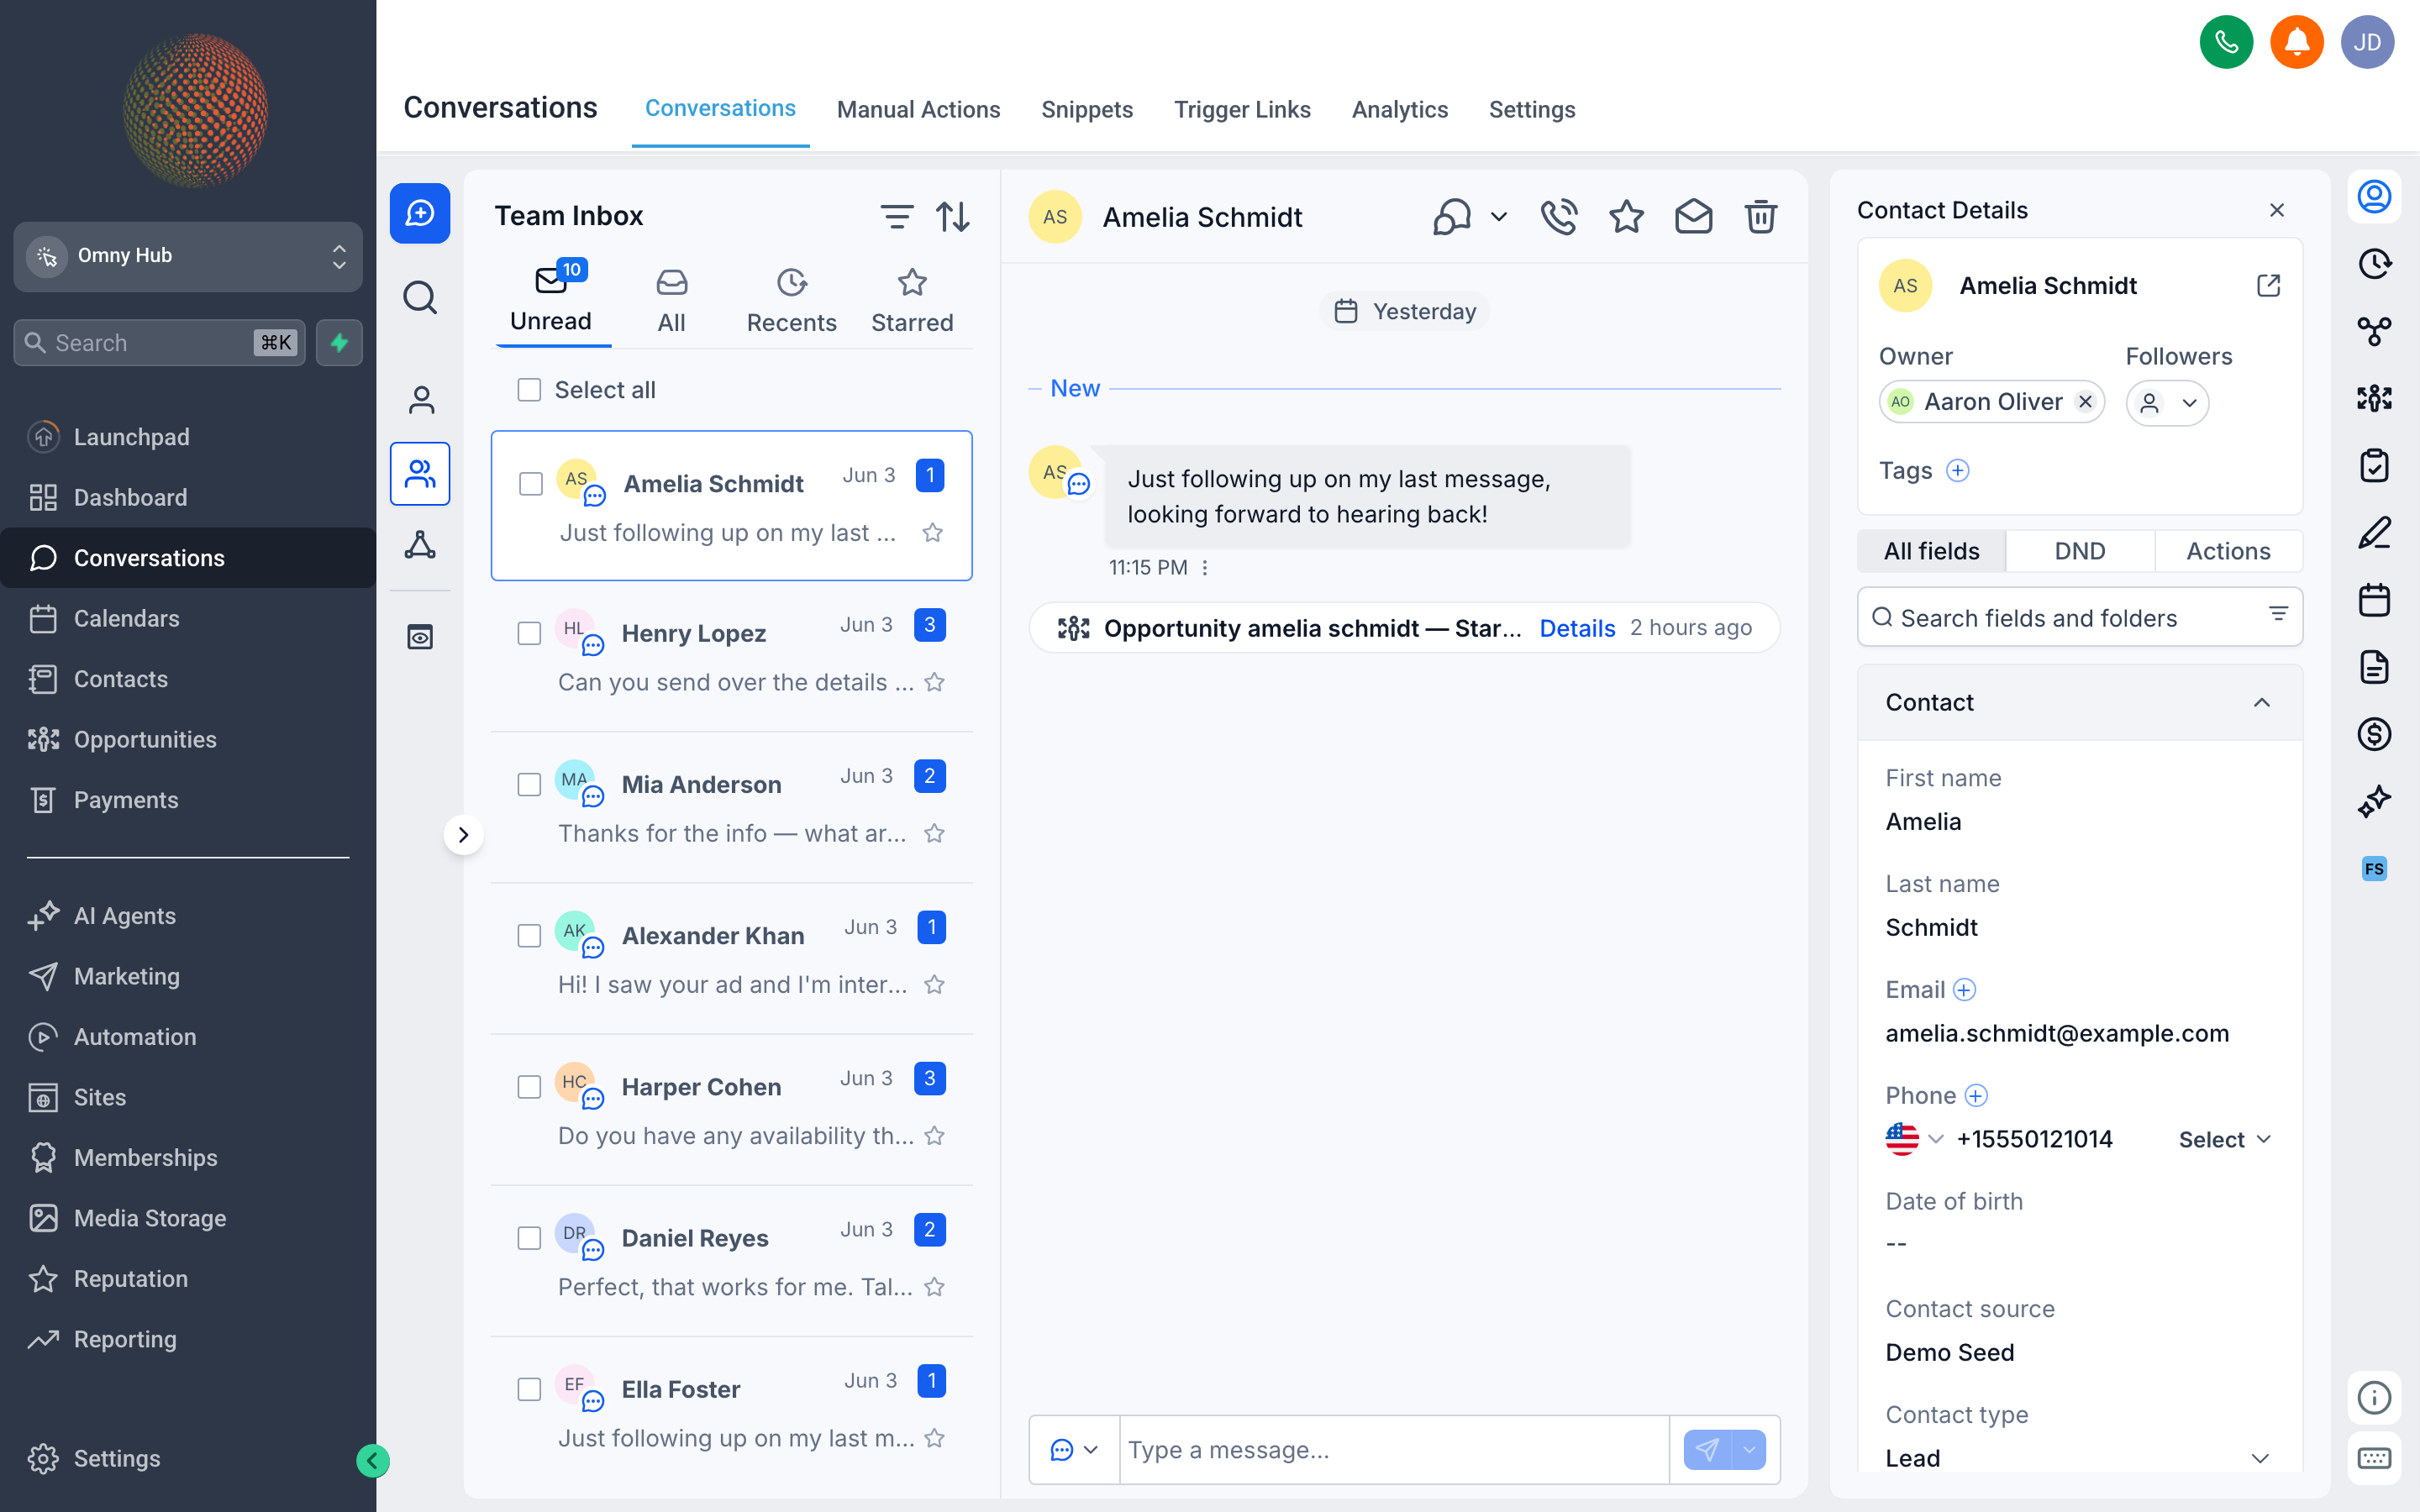This screenshot has width=2420, height=1512.
Task: Open Amelia Schmidt contact in new window icon
Action: coord(2268,286)
